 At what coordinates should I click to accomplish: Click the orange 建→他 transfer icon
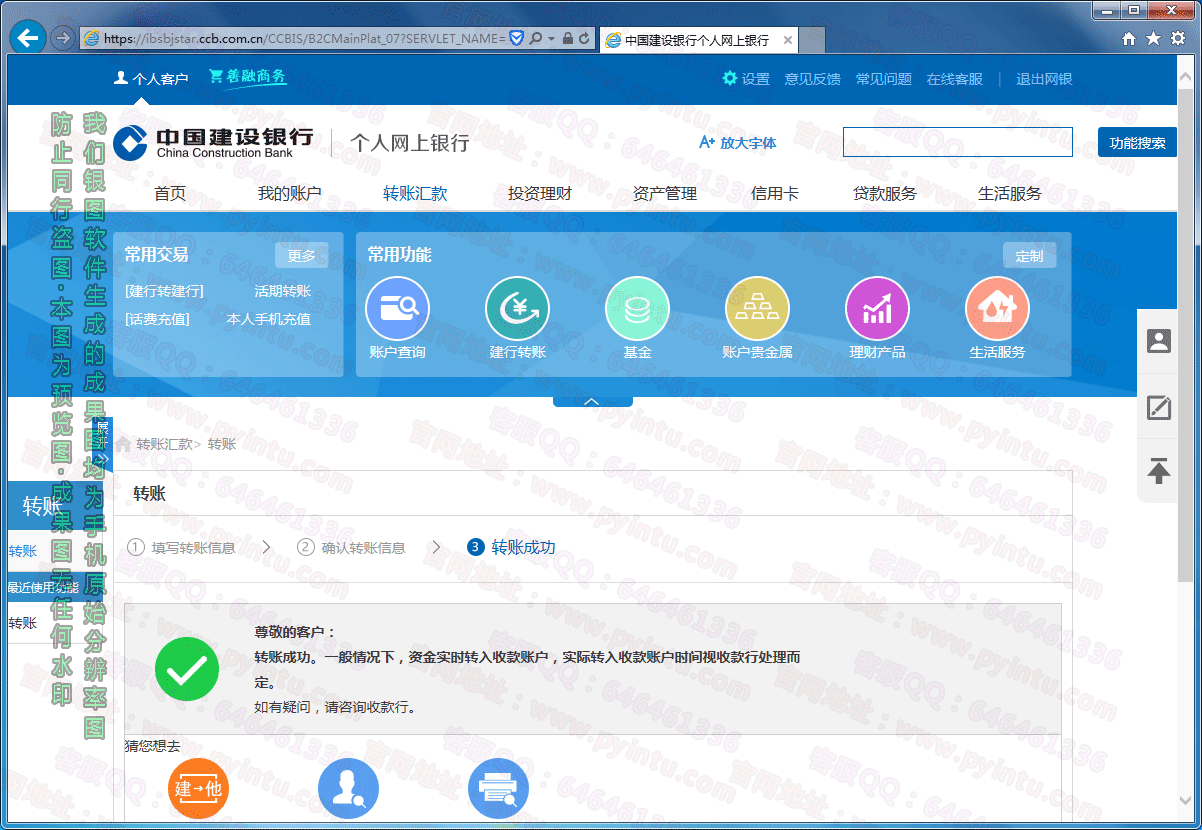(x=199, y=788)
